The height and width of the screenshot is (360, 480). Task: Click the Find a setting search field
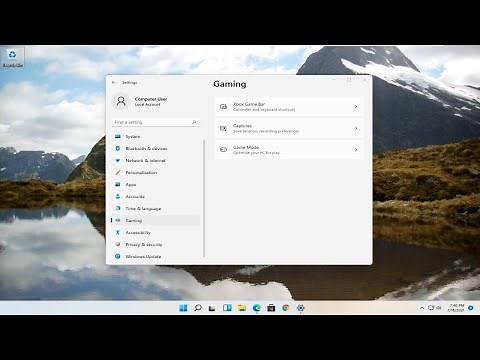click(x=156, y=122)
